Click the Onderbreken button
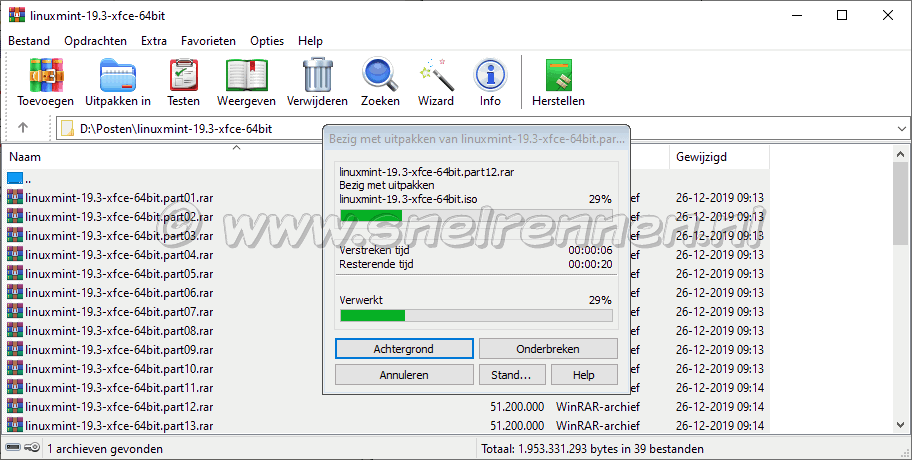The width and height of the screenshot is (912, 460). [548, 349]
